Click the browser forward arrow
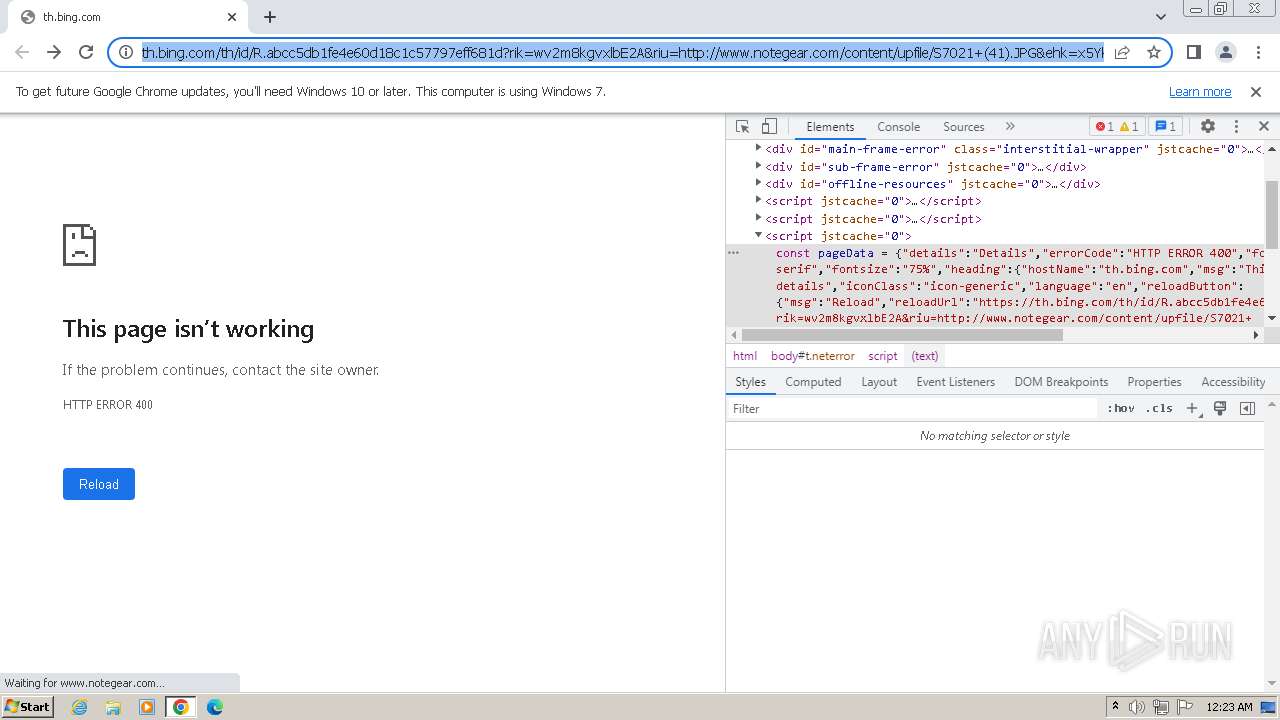The height and width of the screenshot is (720, 1280). (54, 52)
